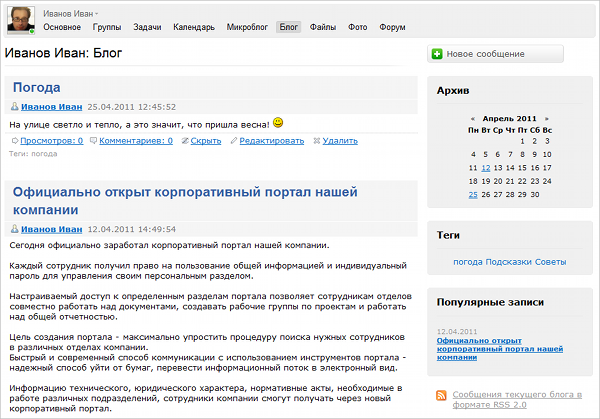Click author icon beside Погода post

coord(14,106)
